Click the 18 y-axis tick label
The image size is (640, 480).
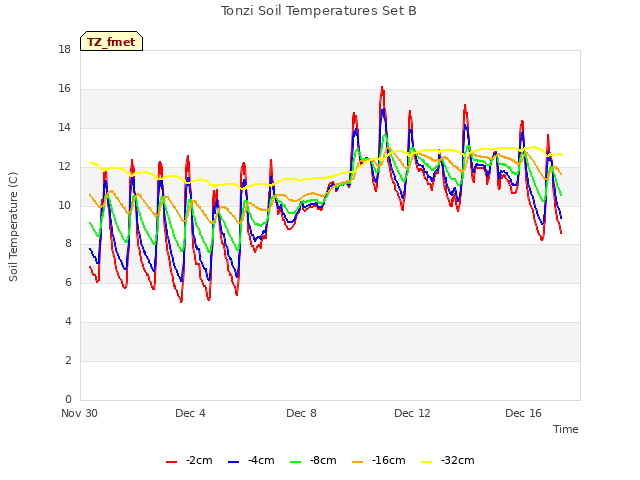[x=64, y=49]
